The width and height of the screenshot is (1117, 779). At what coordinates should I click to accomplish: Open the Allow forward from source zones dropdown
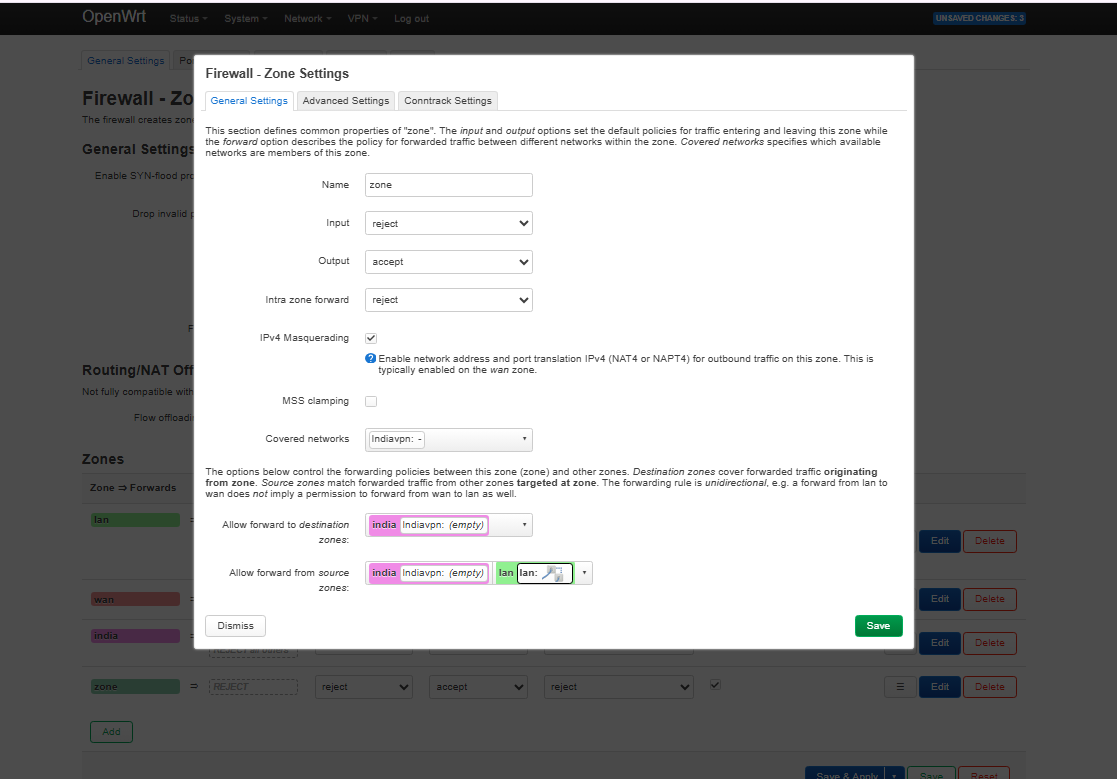click(x=584, y=572)
